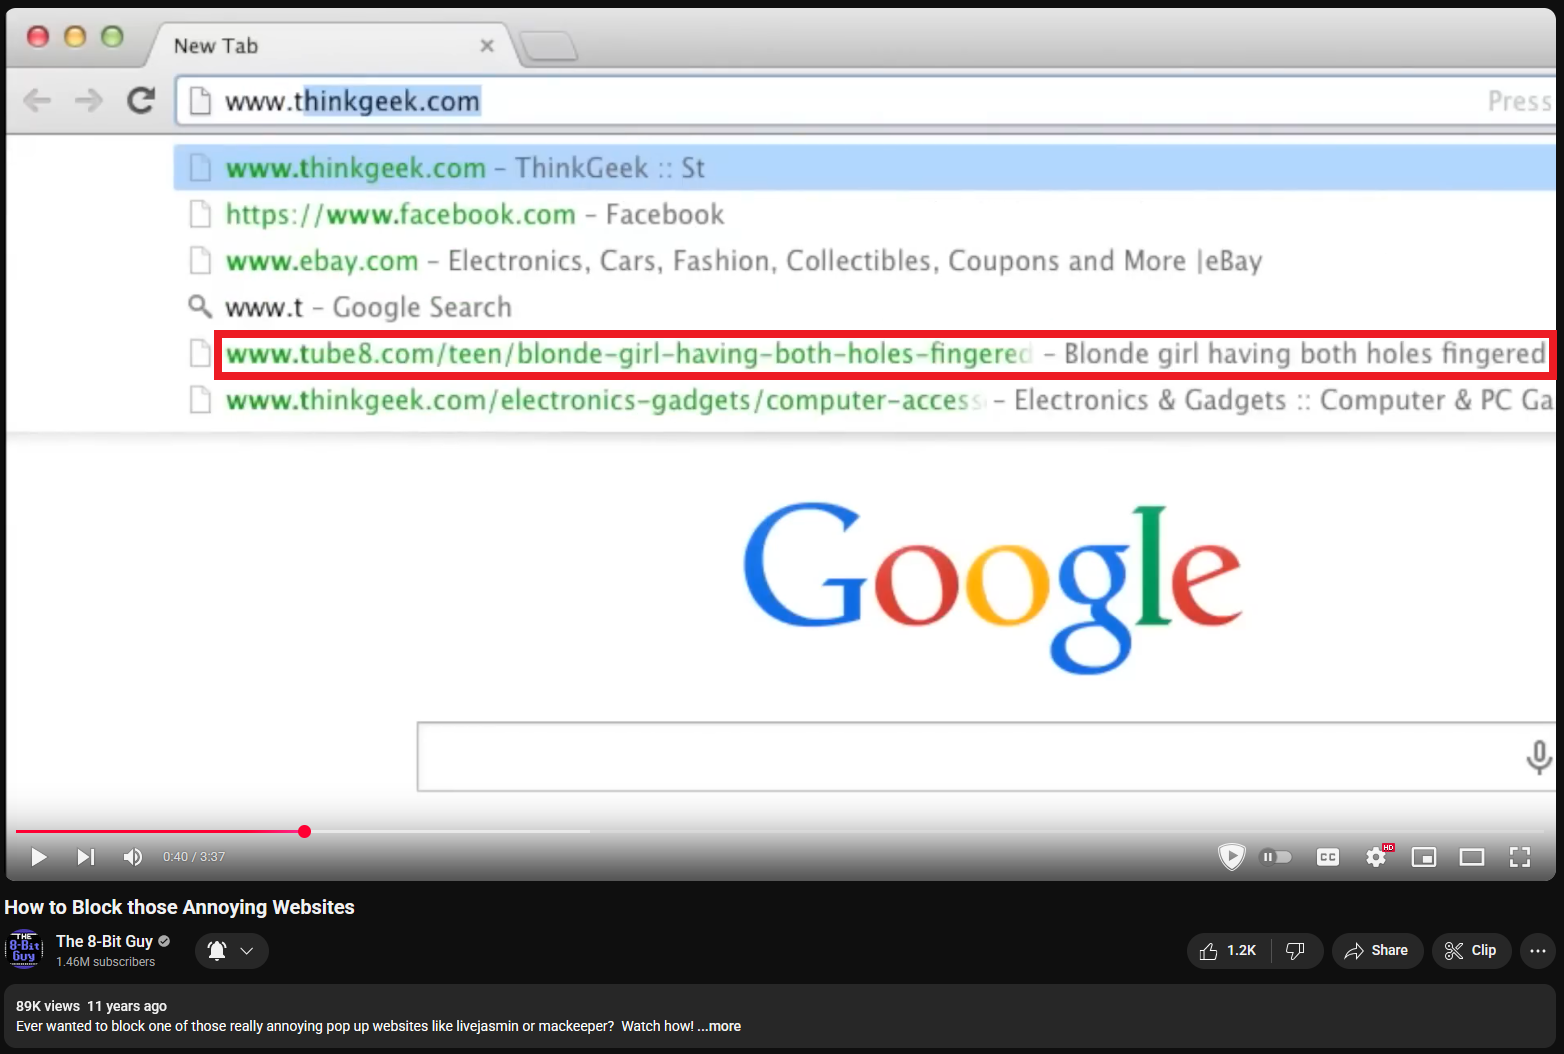Screen dimensions: 1564x1054
Task: Click the browser back arrow in video
Action: click(37, 100)
